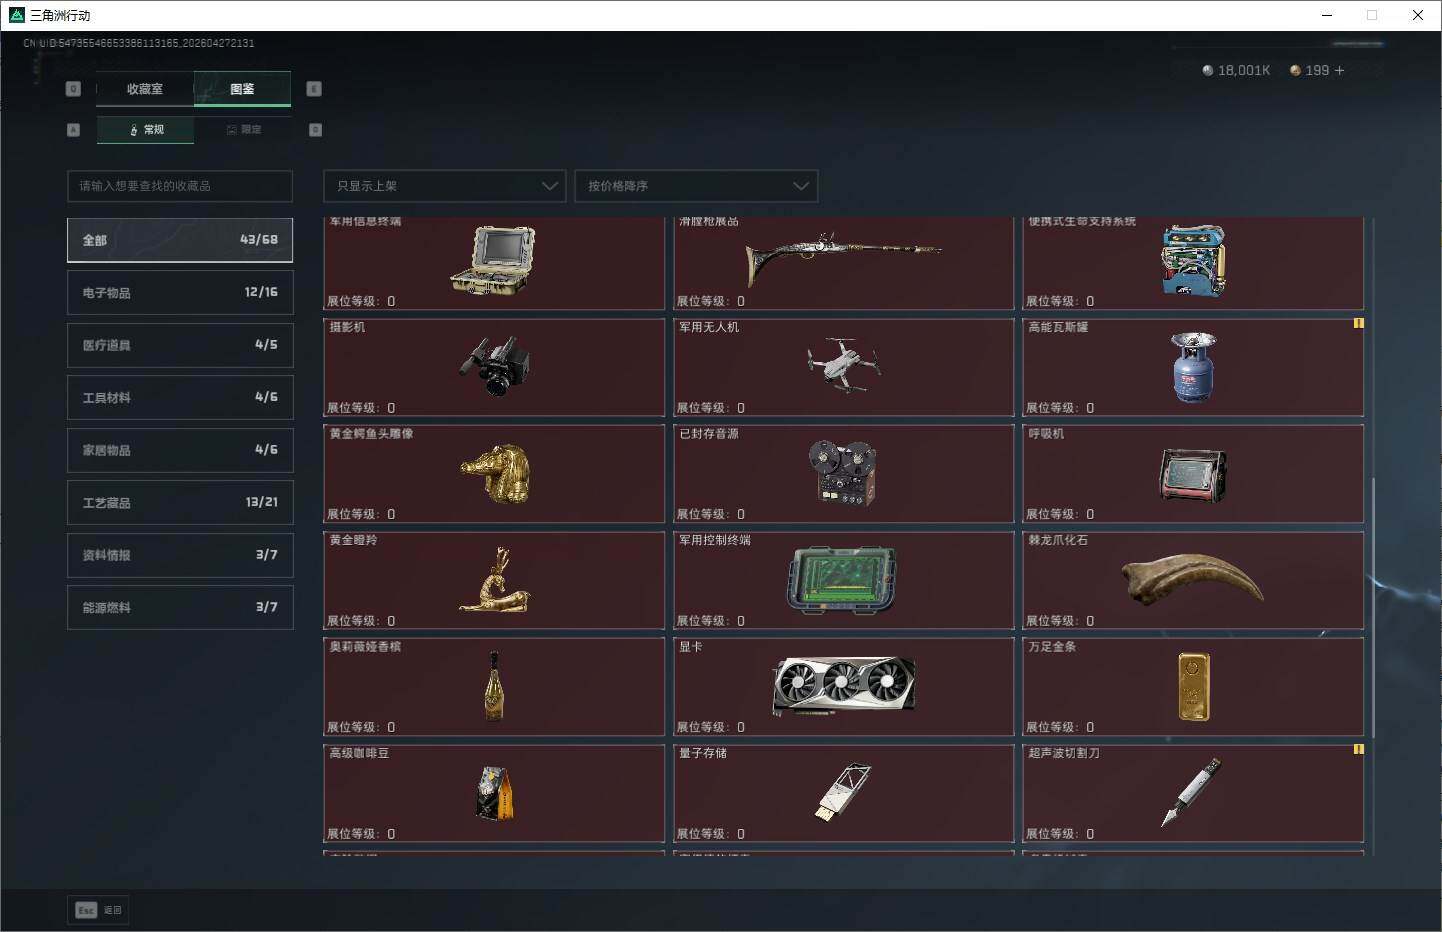
Task: Click the 棘龙爪化石 claw fossil icon
Action: [1192, 579]
